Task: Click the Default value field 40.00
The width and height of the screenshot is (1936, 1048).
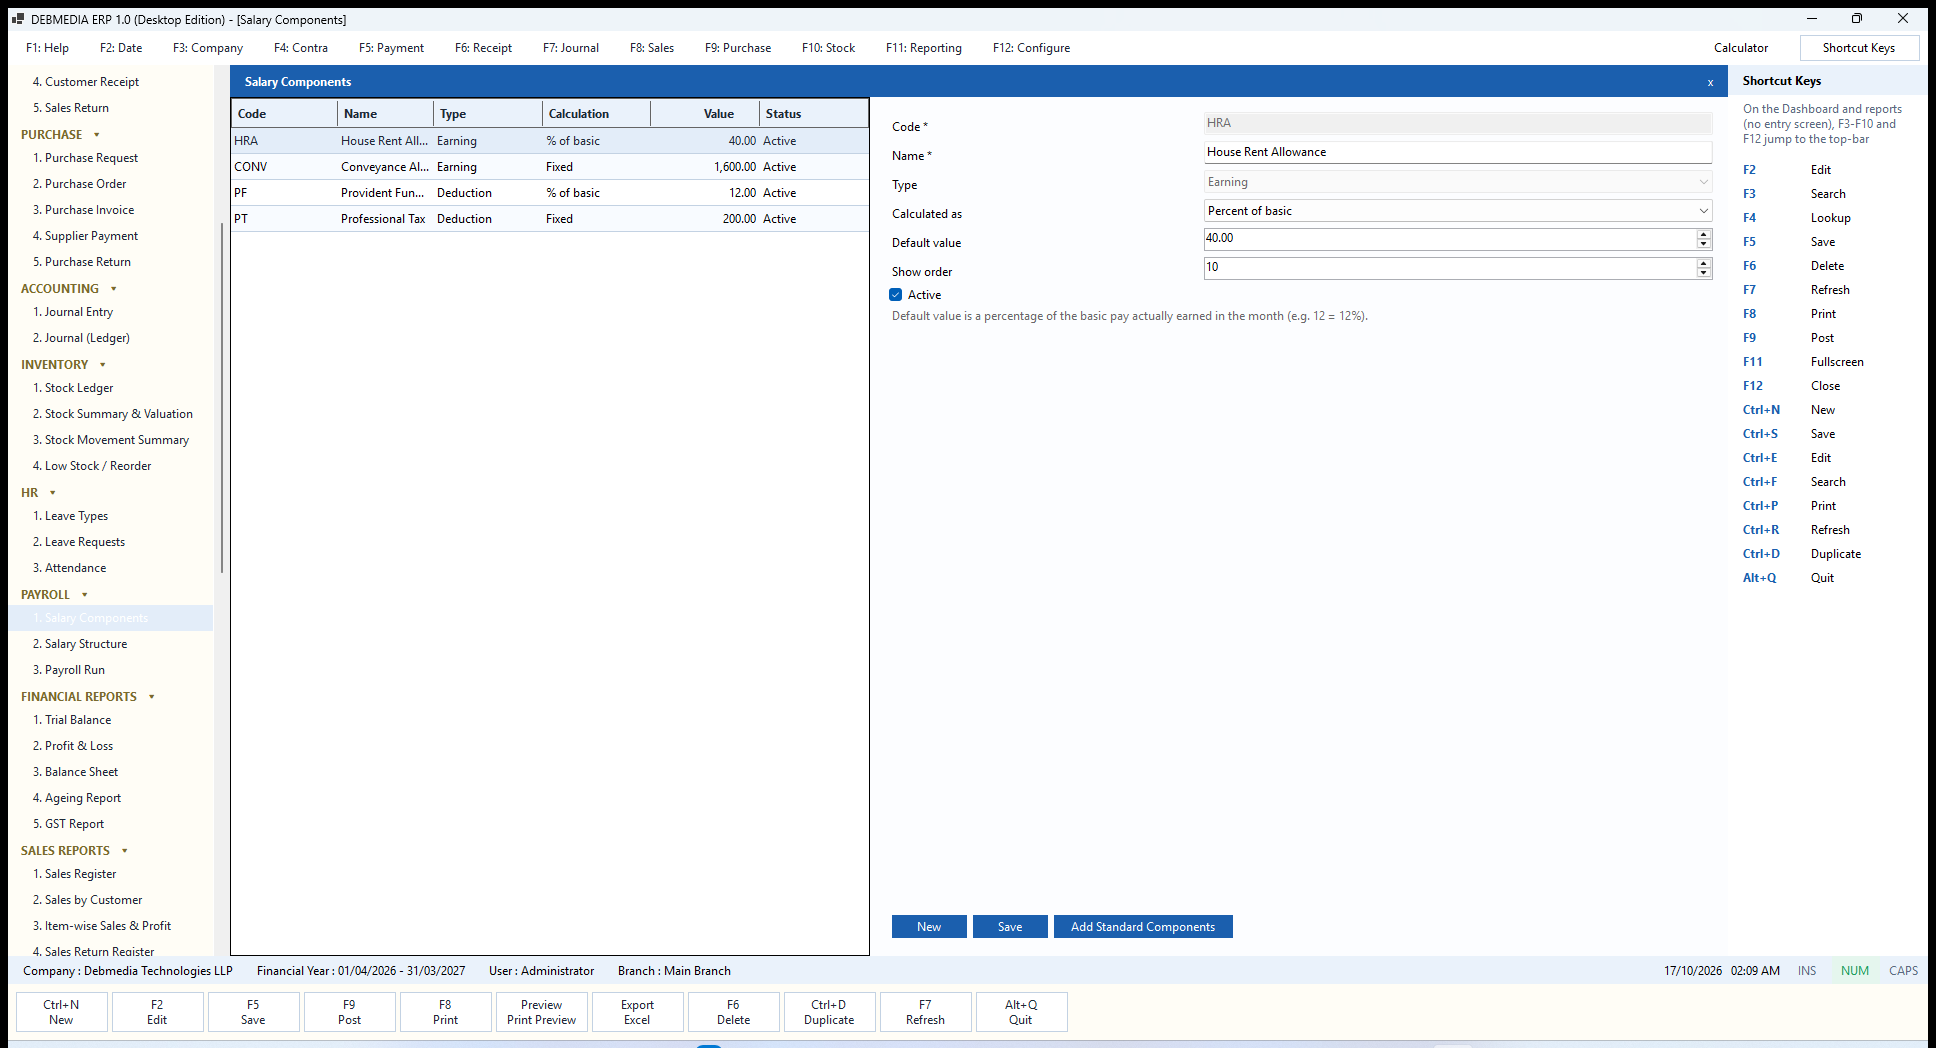Action: point(1450,239)
